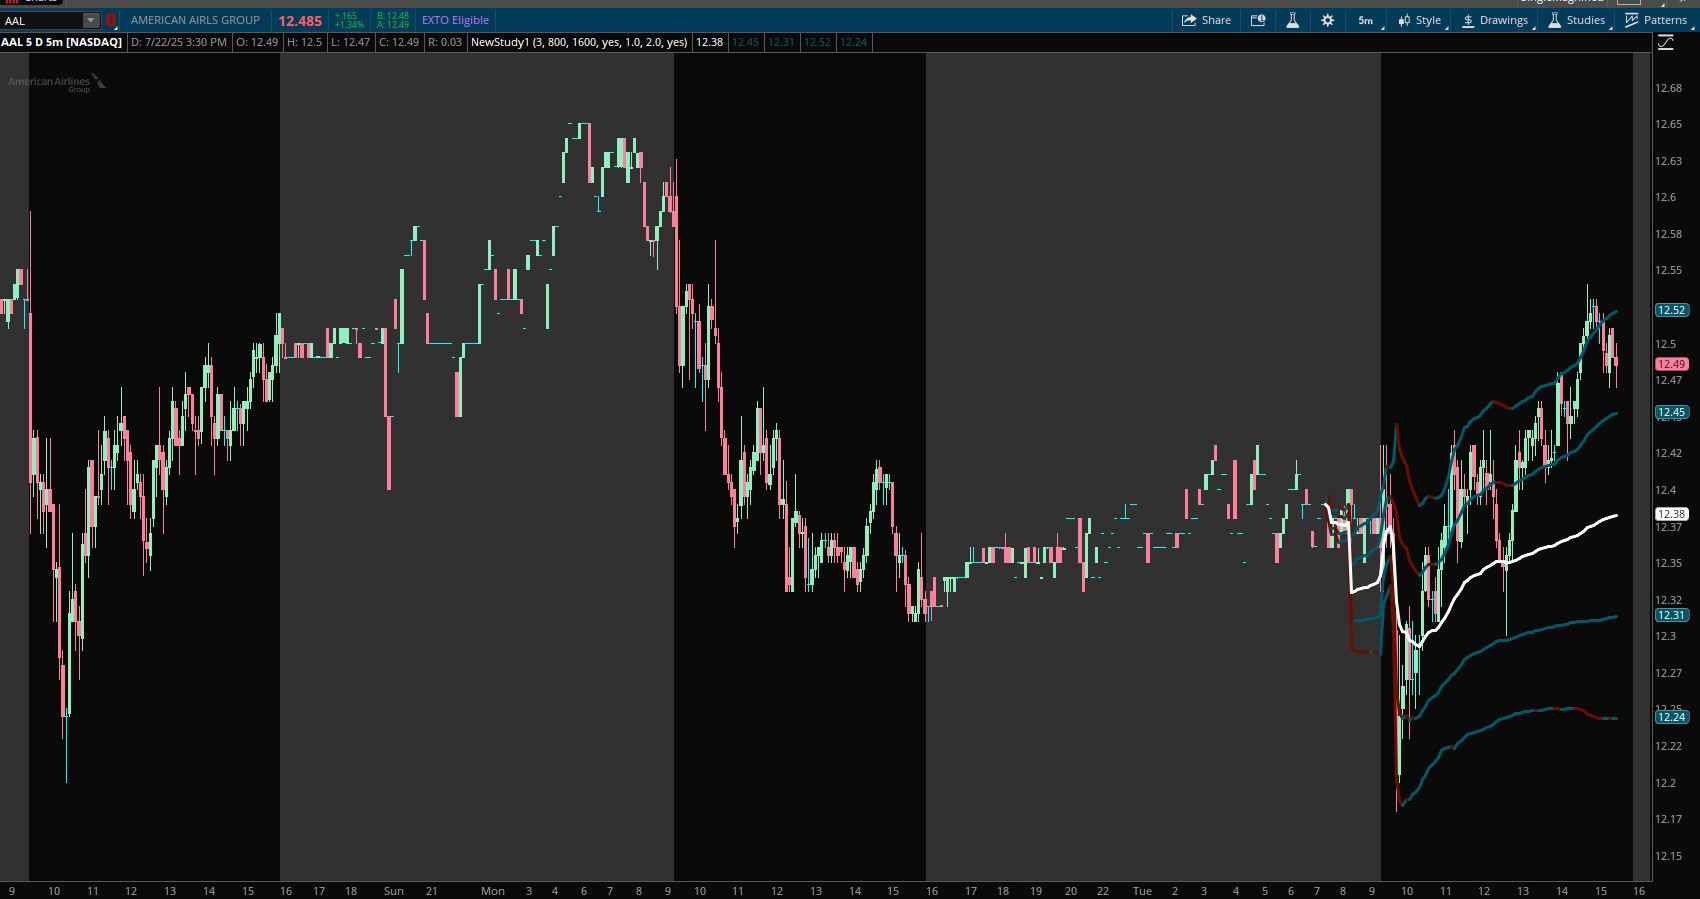
Task: Click the 12.24 price bubble on price axis
Action: (x=1672, y=717)
